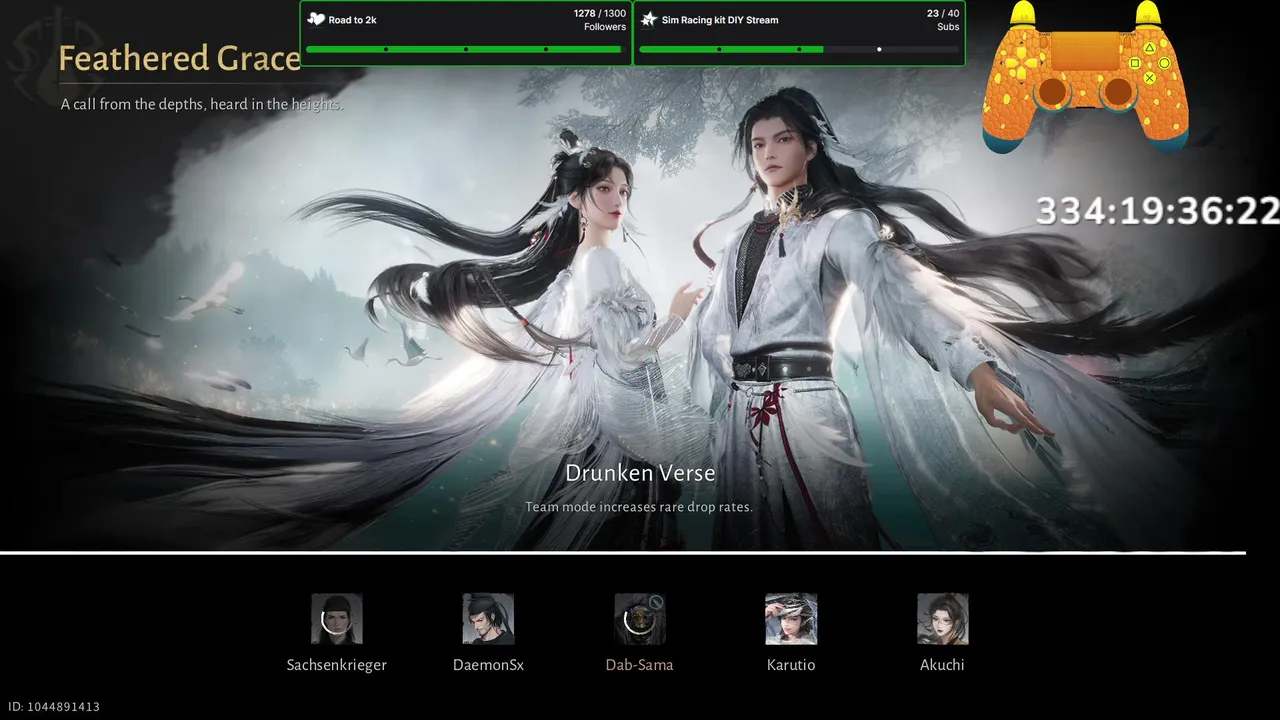This screenshot has height=720, width=1280.
Task: Click the square button on controller overlay
Action: point(1135,63)
